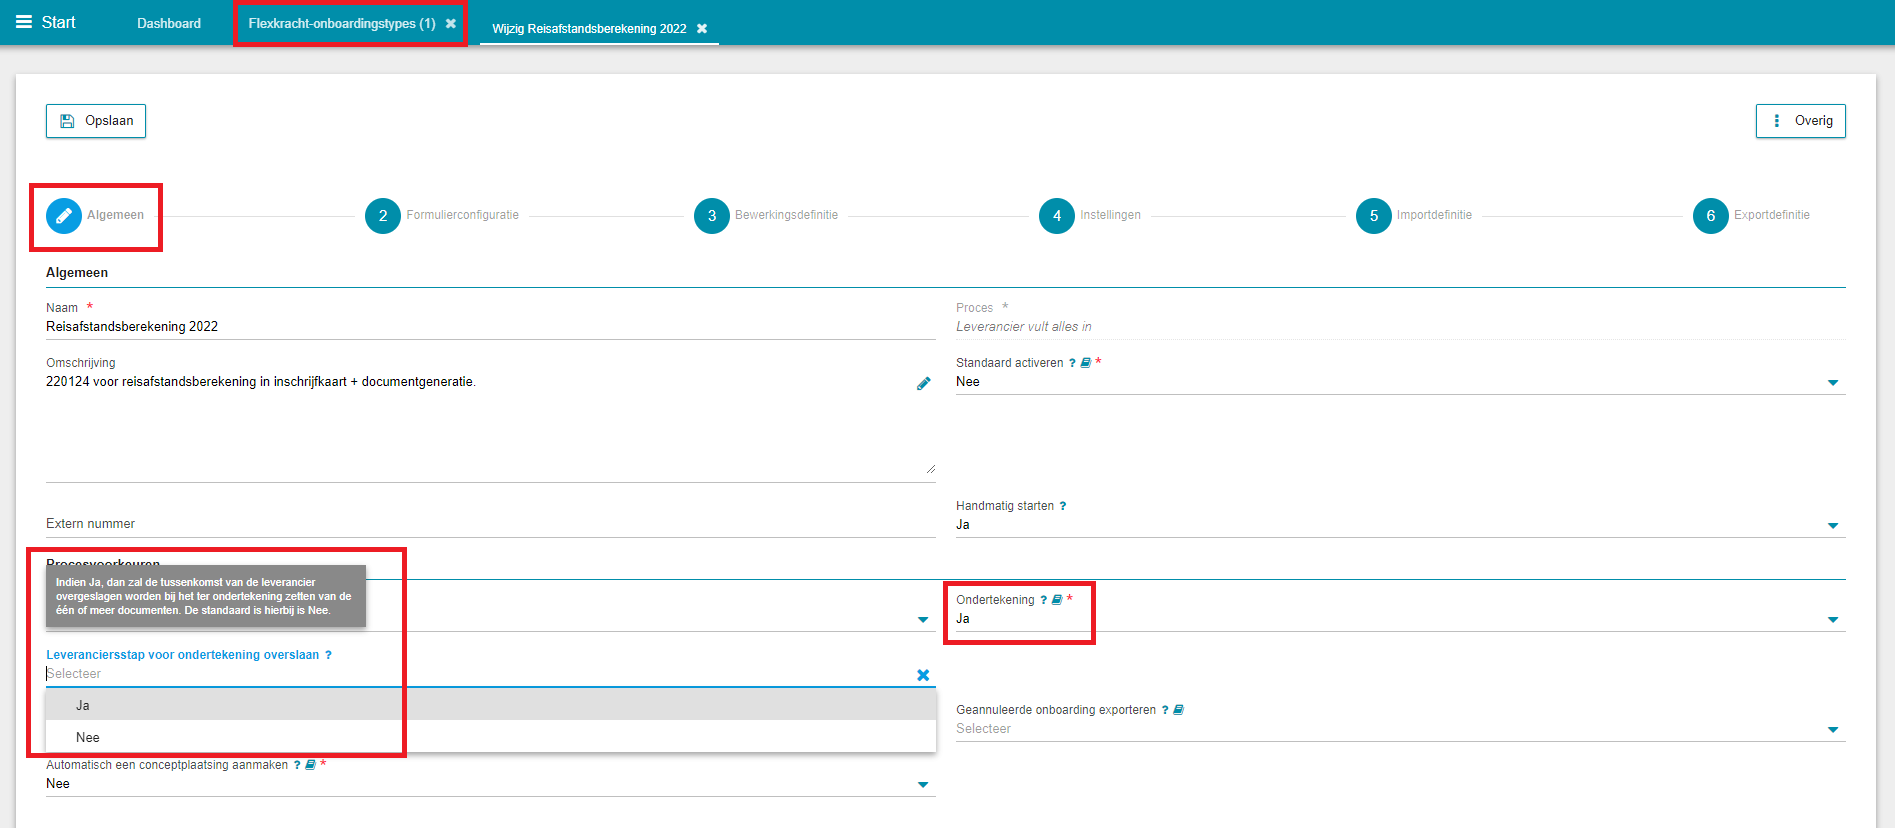This screenshot has height=828, width=1895.
Task: Switch to Flexkracht-onboardingstypes (1) tab
Action: pos(342,23)
